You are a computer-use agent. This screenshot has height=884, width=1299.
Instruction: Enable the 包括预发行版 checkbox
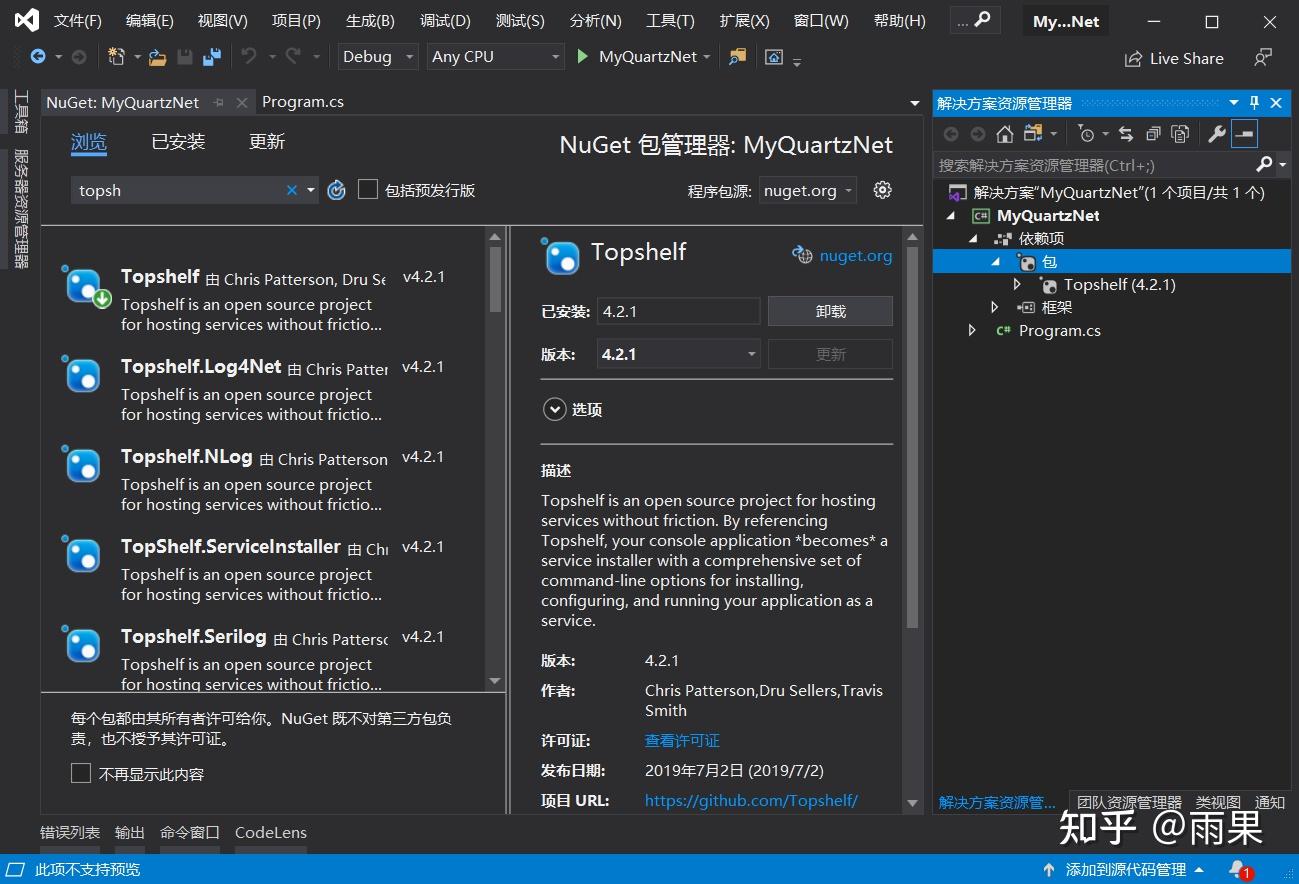[368, 190]
